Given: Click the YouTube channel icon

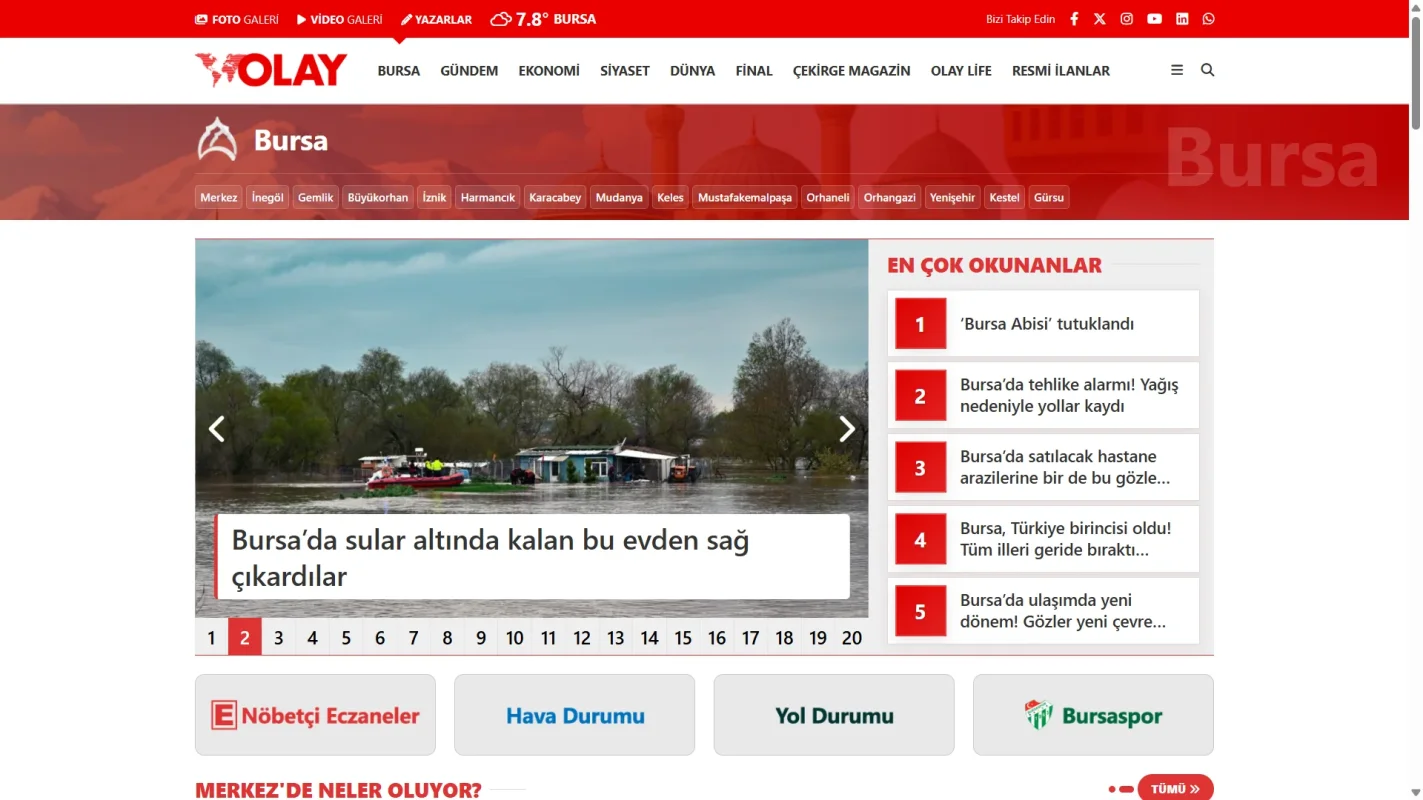Looking at the screenshot, I should coord(1154,18).
